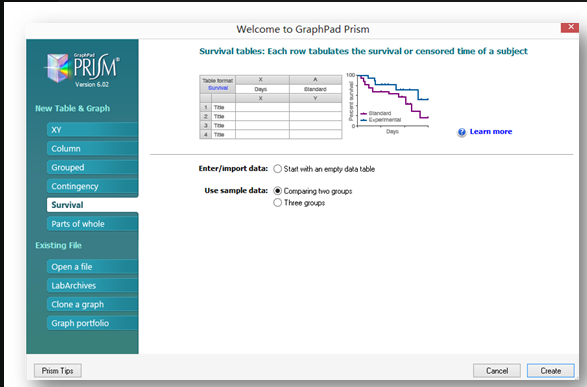Click the Survival tables description heading
The height and width of the screenshot is (387, 587).
coord(363,51)
